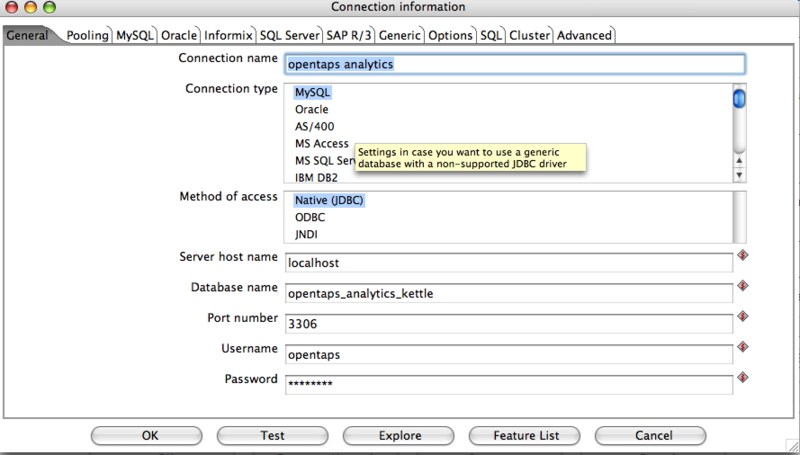800x455 pixels.
Task: Click variable icon beside Server host name
Action: (743, 255)
